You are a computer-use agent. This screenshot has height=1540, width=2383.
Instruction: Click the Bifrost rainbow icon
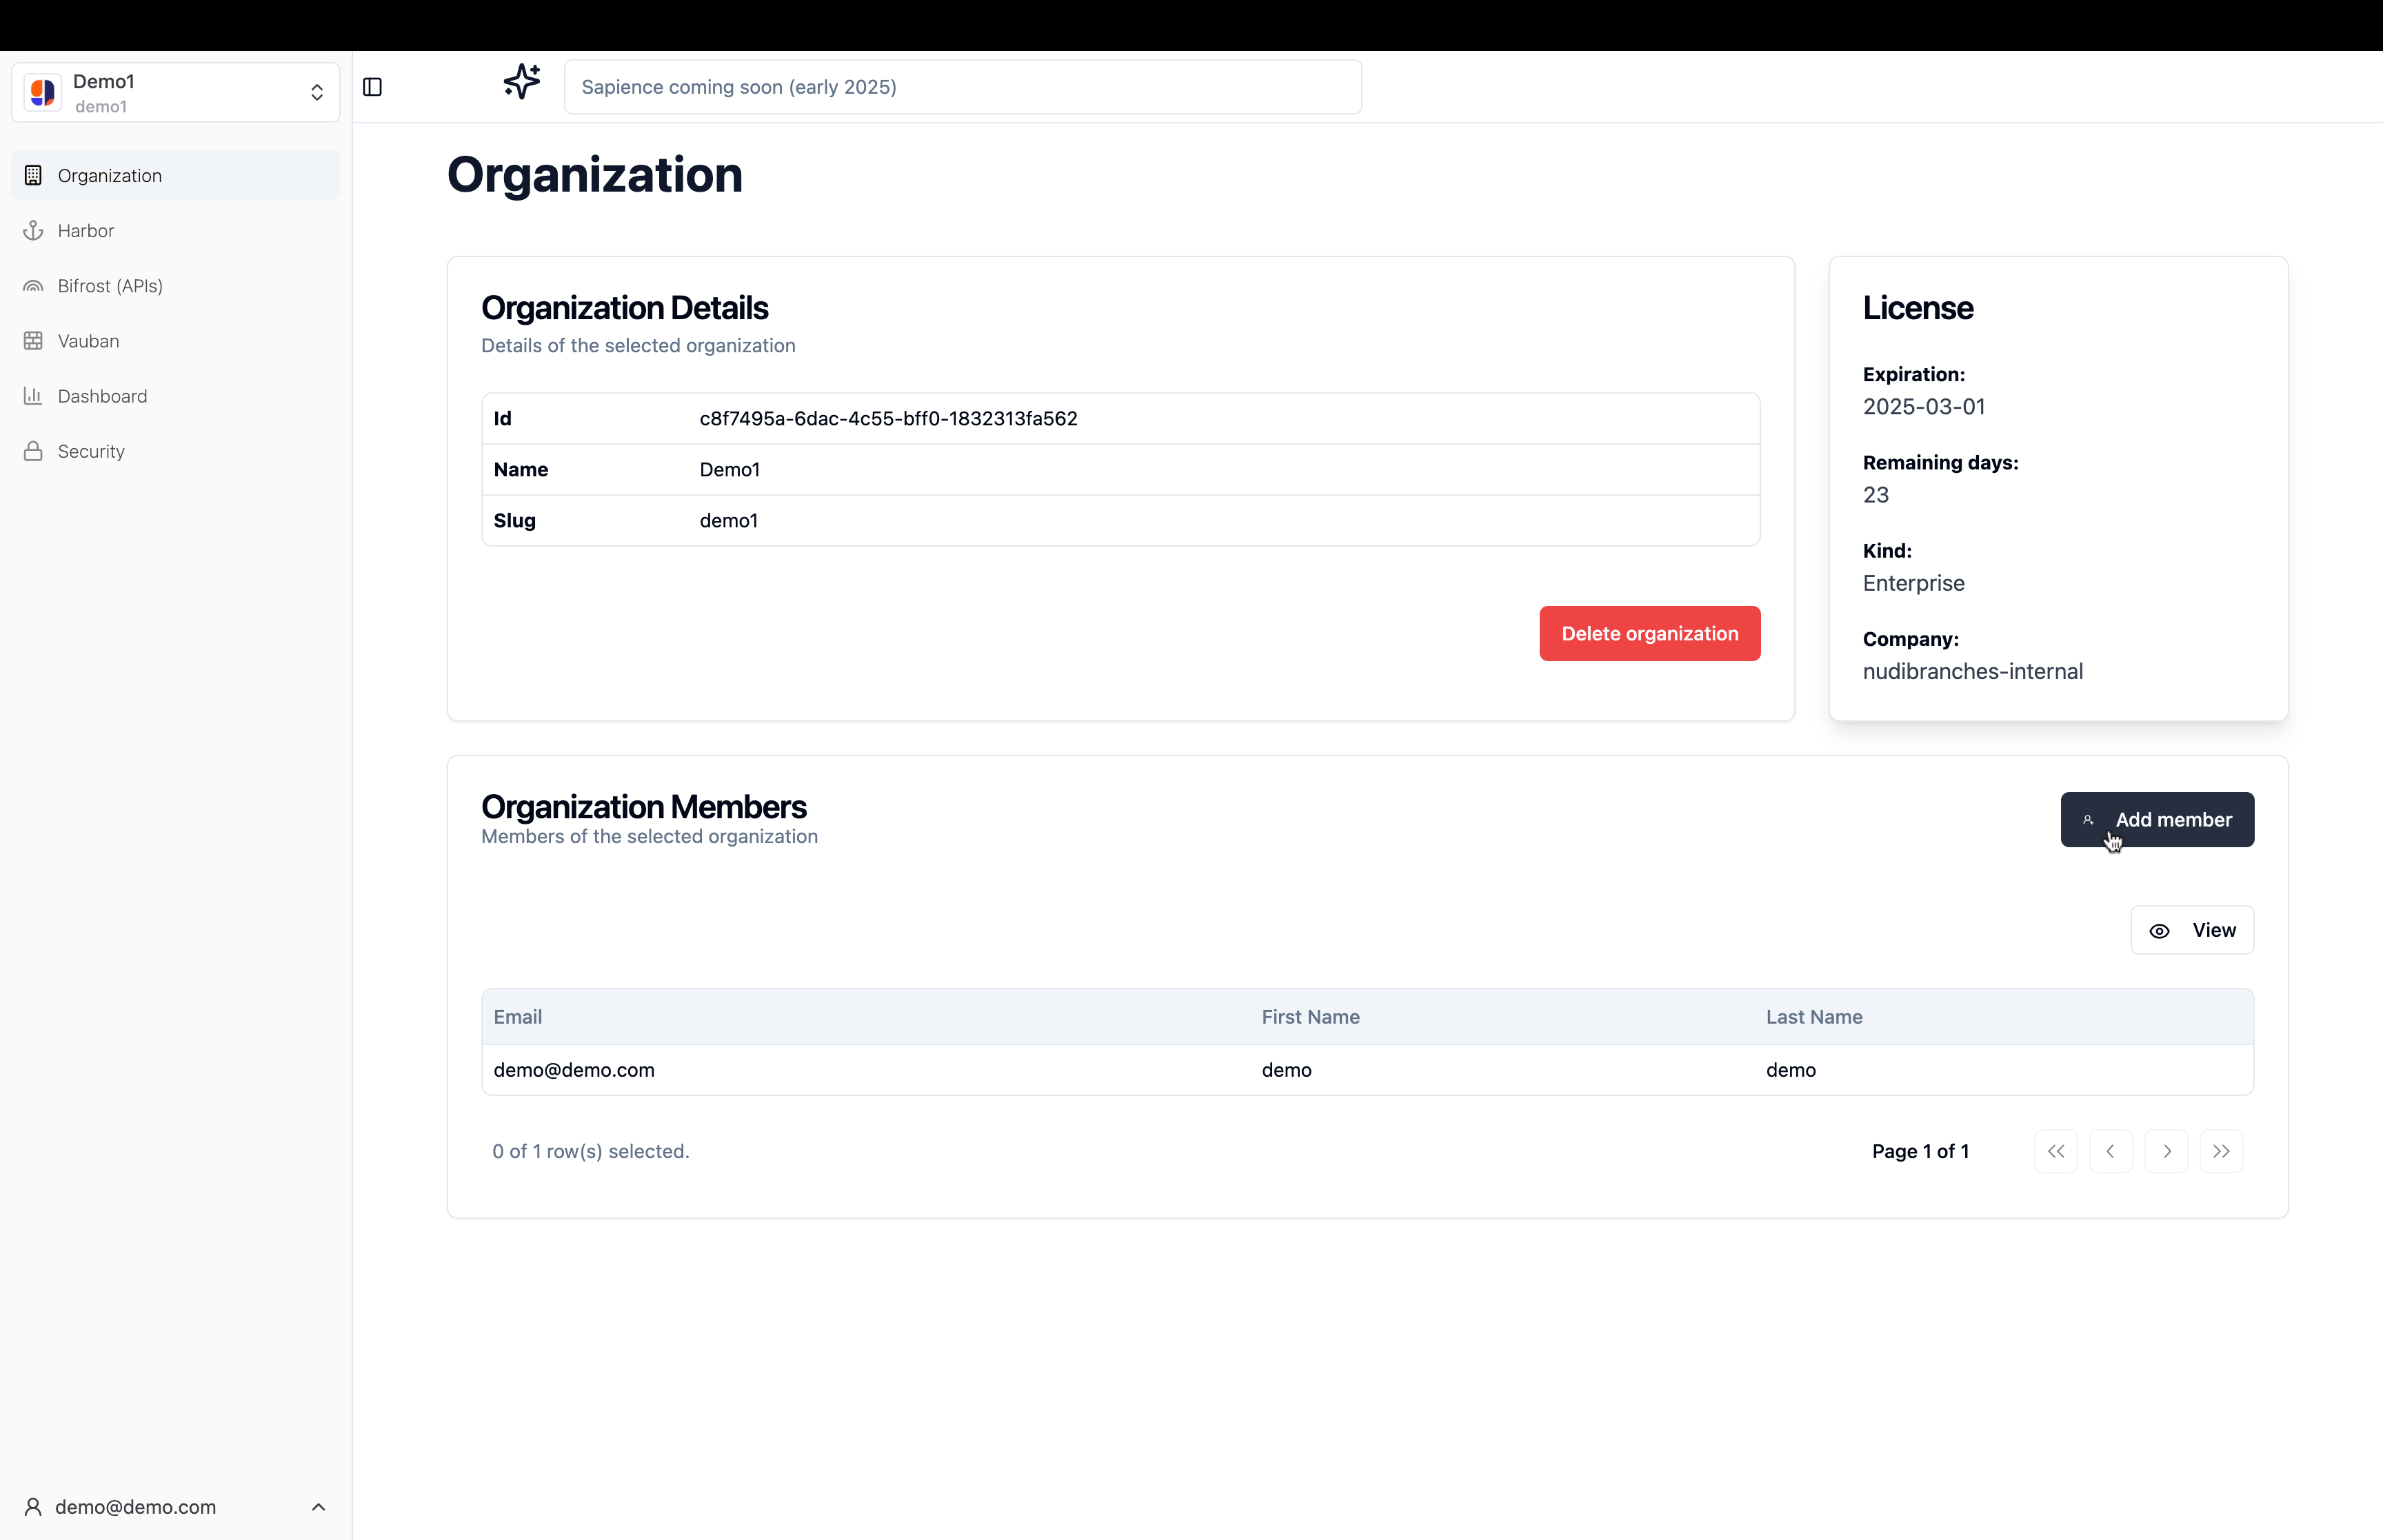click(33, 286)
